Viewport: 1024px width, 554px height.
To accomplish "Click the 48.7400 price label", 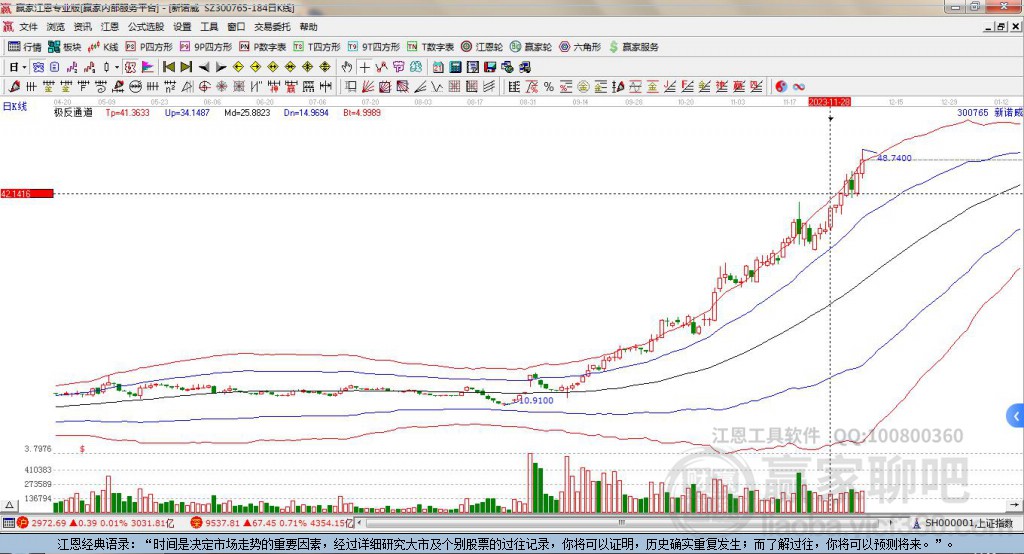I will point(895,158).
